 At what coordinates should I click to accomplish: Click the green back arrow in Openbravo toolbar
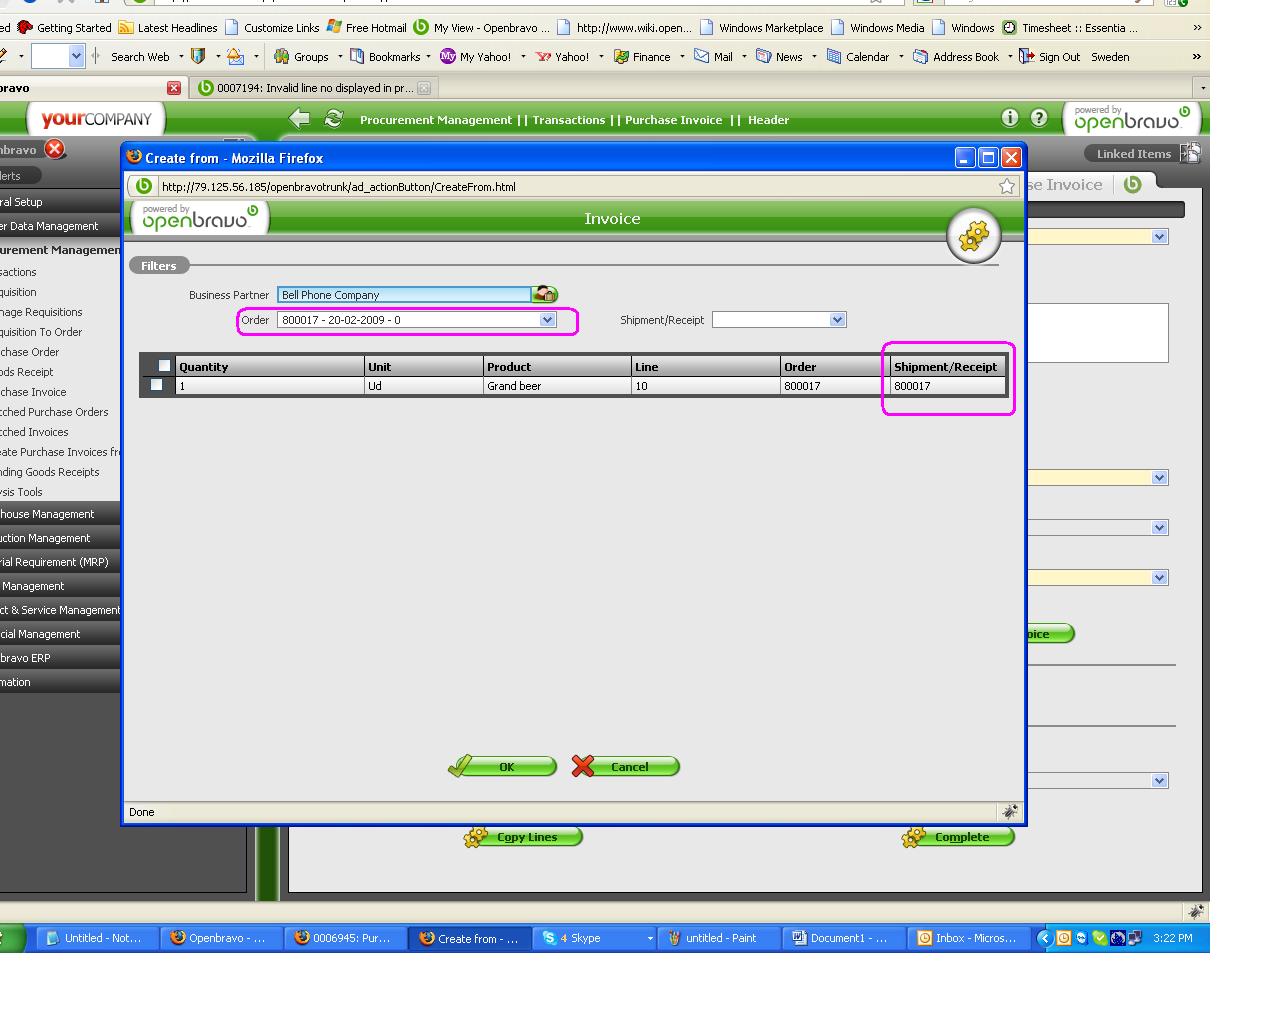[x=299, y=119]
